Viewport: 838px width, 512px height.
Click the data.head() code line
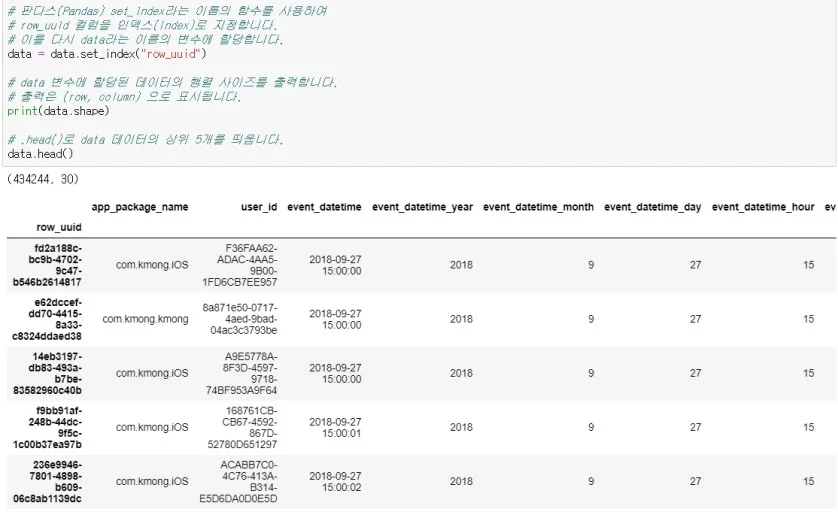coord(41,153)
